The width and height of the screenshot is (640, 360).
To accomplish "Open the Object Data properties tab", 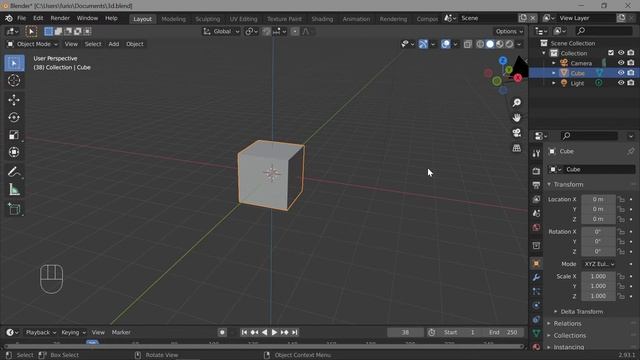I will [x=536, y=333].
